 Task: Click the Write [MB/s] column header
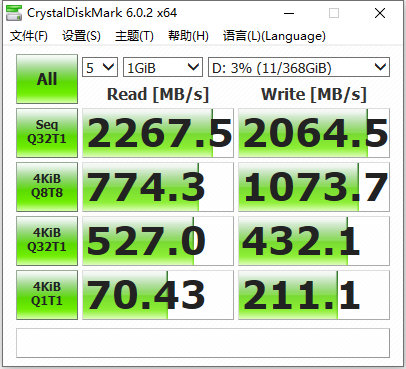(x=314, y=94)
